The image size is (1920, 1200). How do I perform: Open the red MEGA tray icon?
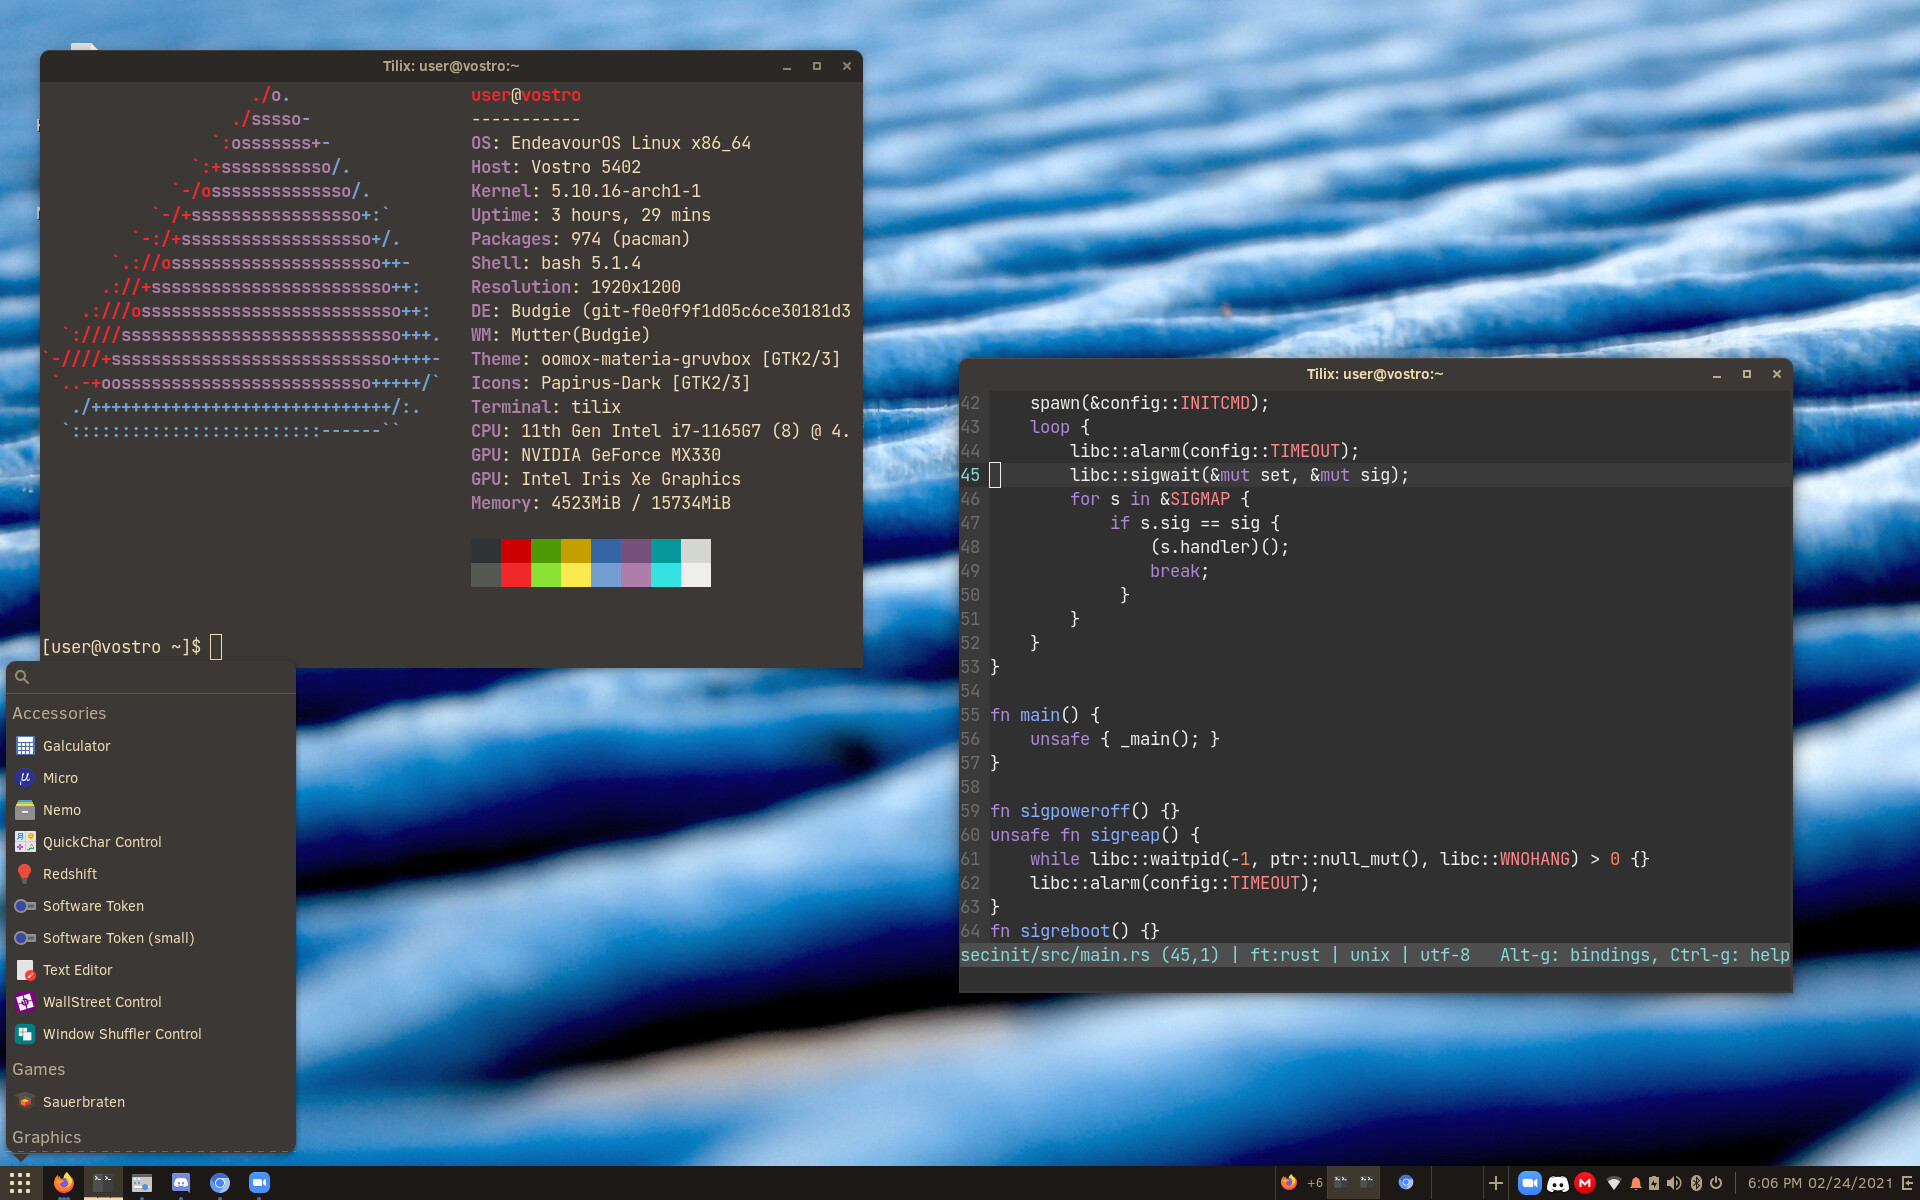click(1585, 1183)
